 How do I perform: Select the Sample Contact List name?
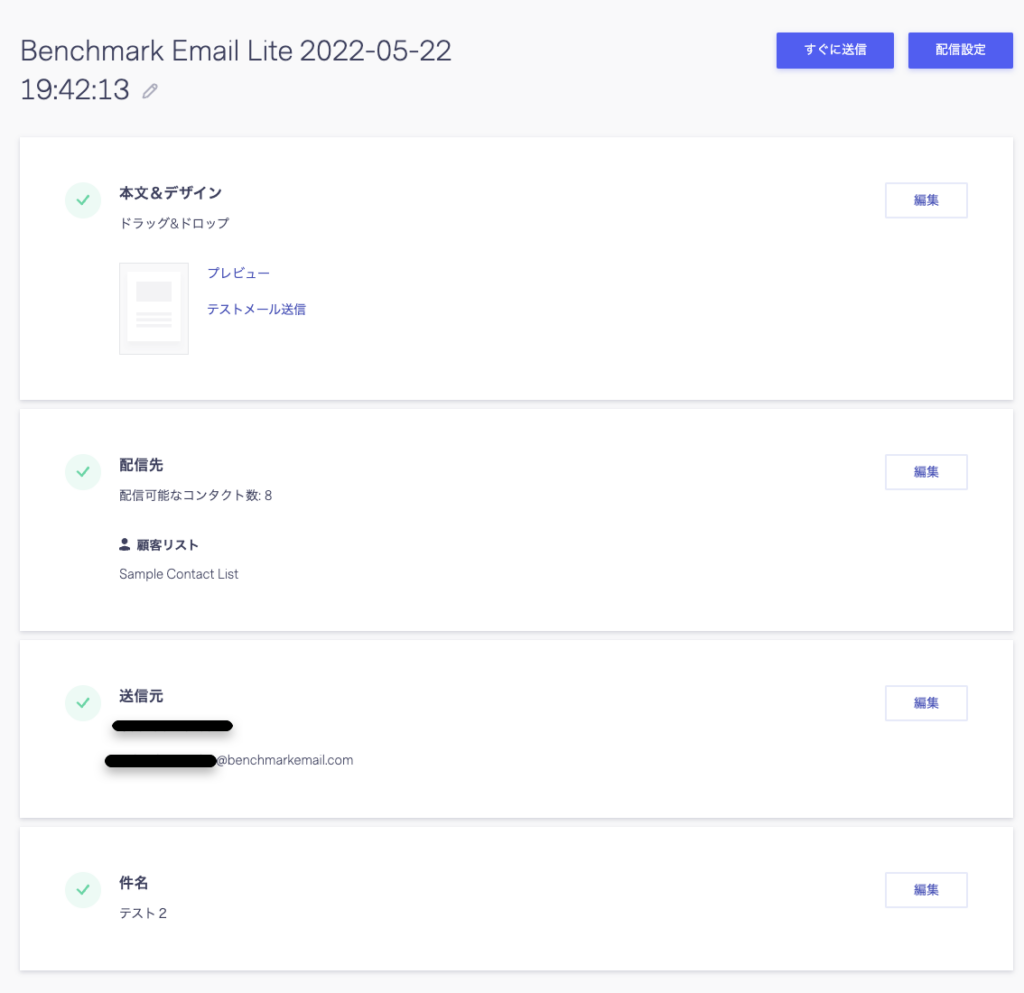coord(178,574)
